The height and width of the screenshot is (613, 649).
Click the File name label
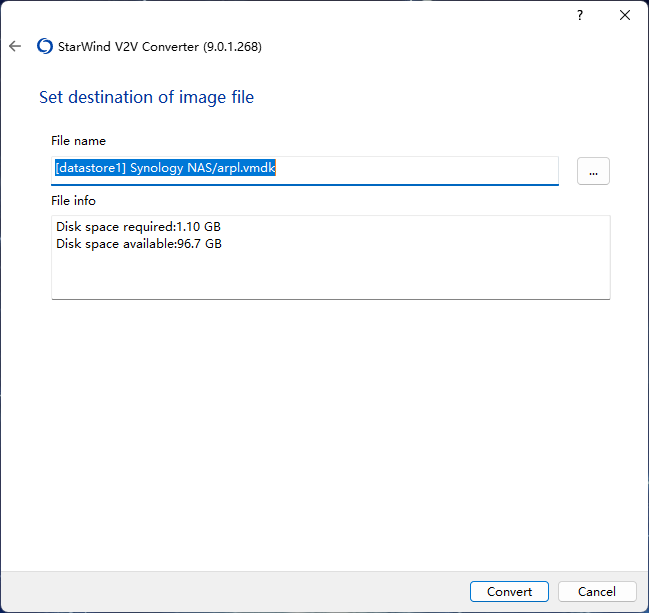(x=78, y=141)
